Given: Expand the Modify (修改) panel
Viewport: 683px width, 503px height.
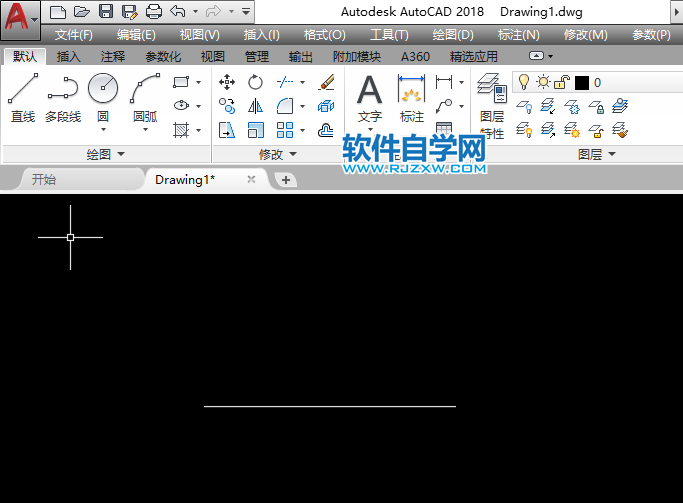Looking at the screenshot, I should pyautogui.click(x=277, y=154).
